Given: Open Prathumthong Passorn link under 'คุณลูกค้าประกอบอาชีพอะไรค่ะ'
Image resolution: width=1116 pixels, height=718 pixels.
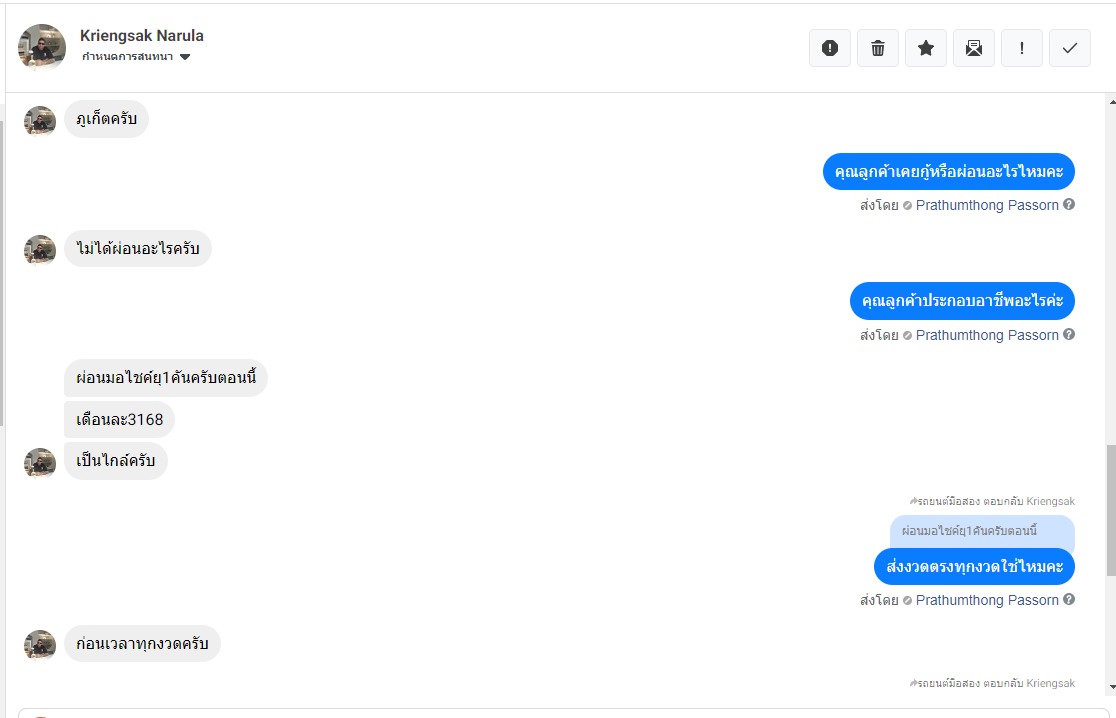Looking at the screenshot, I should pos(986,335).
